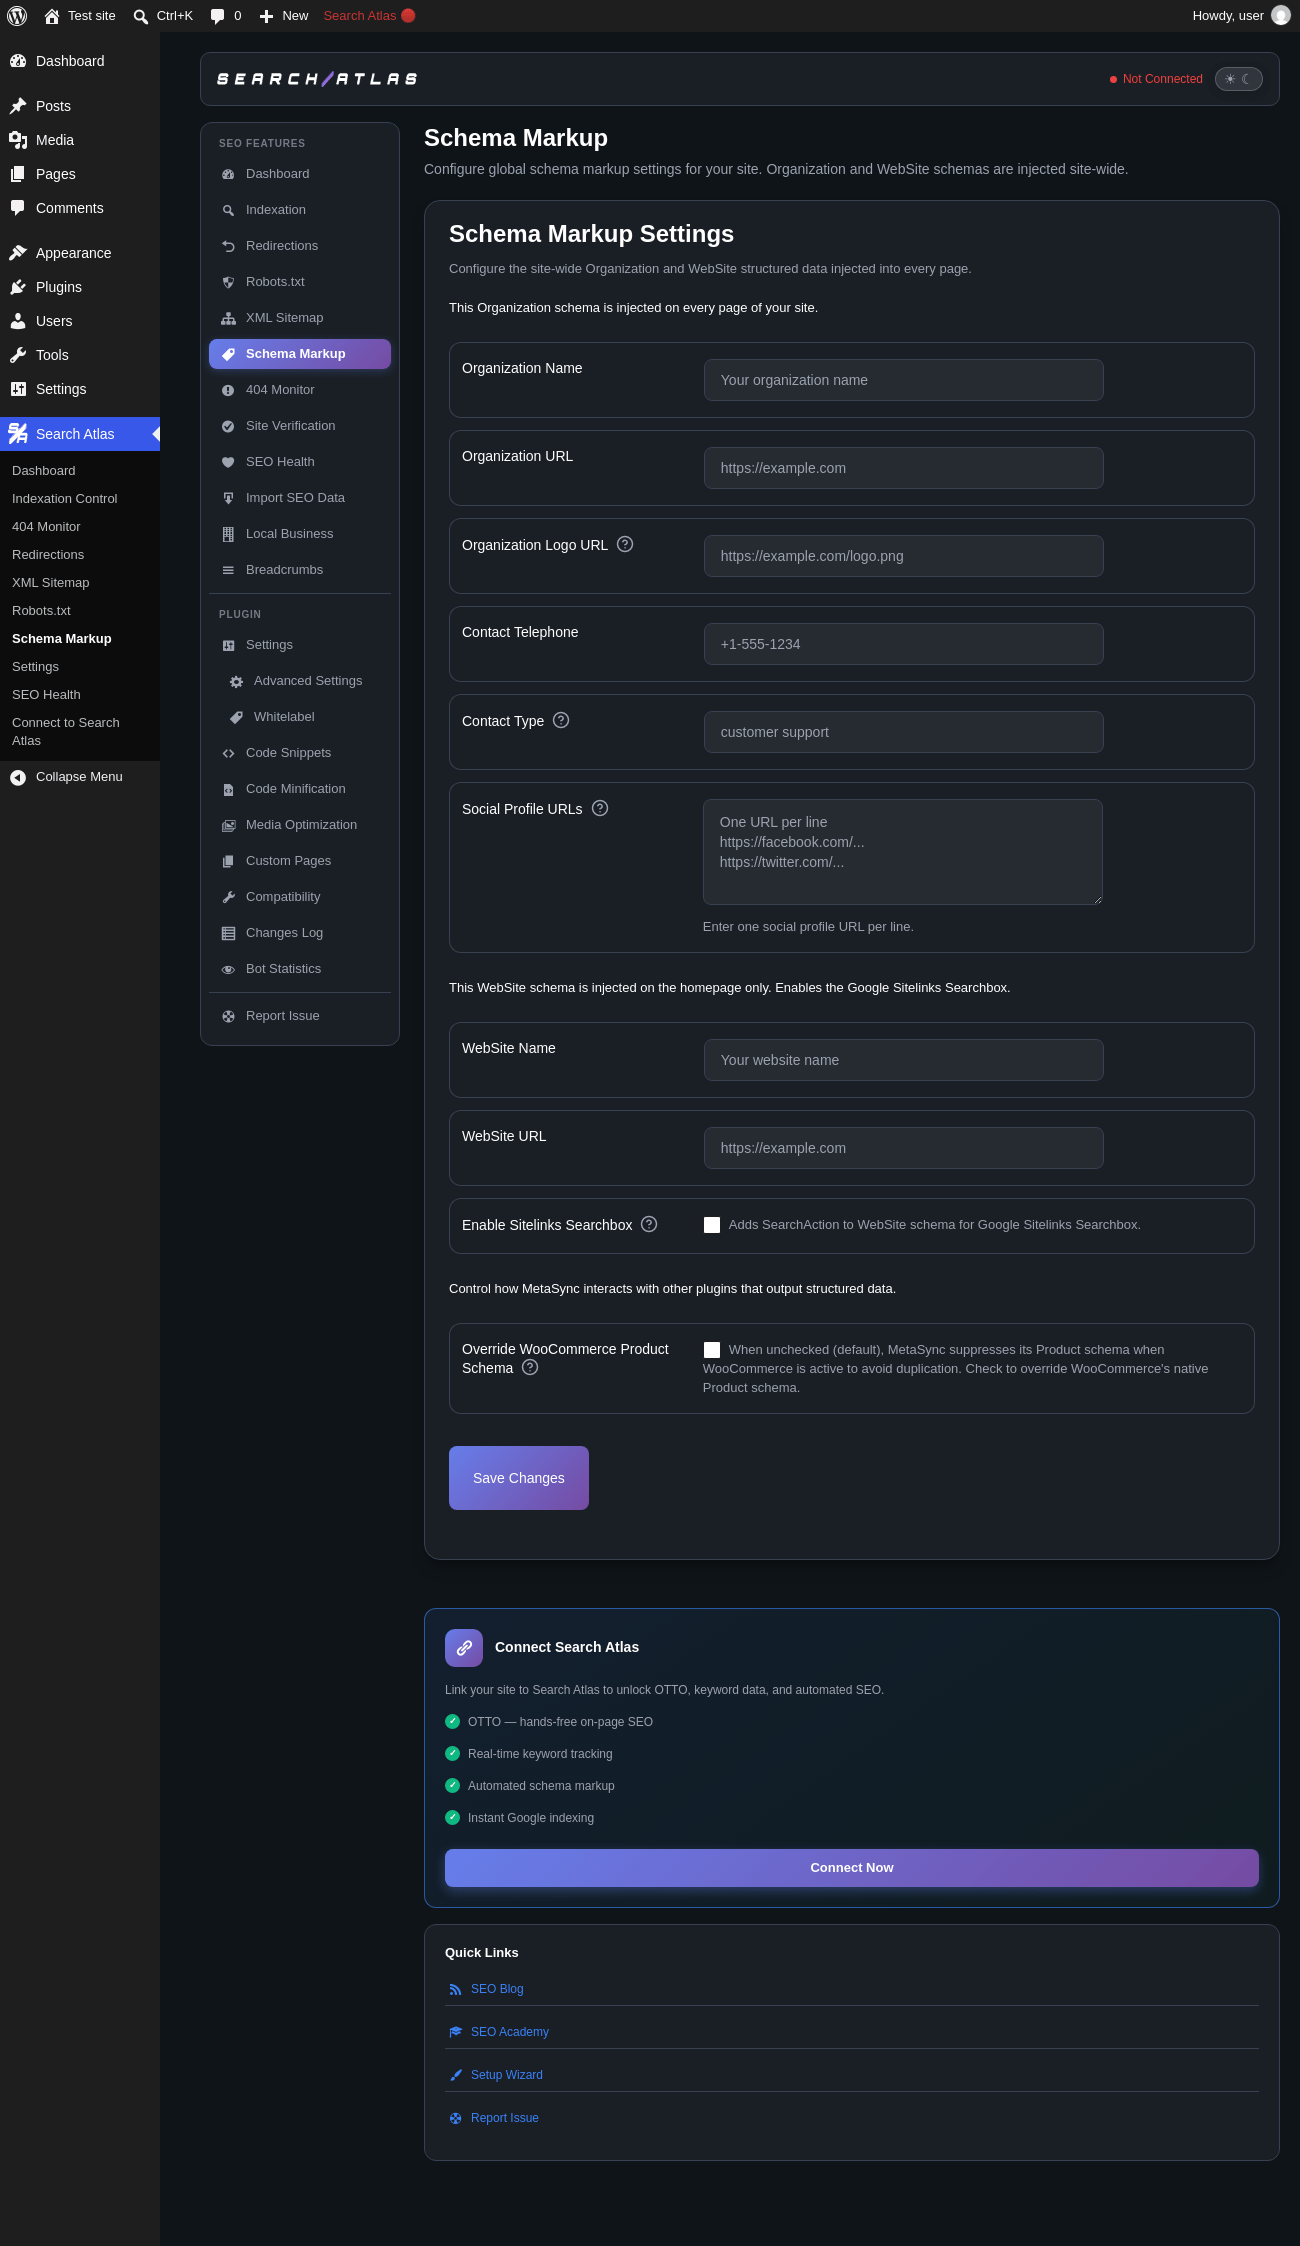Open the SEO Academy quick link
This screenshot has height=2246, width=1300.
510,2032
